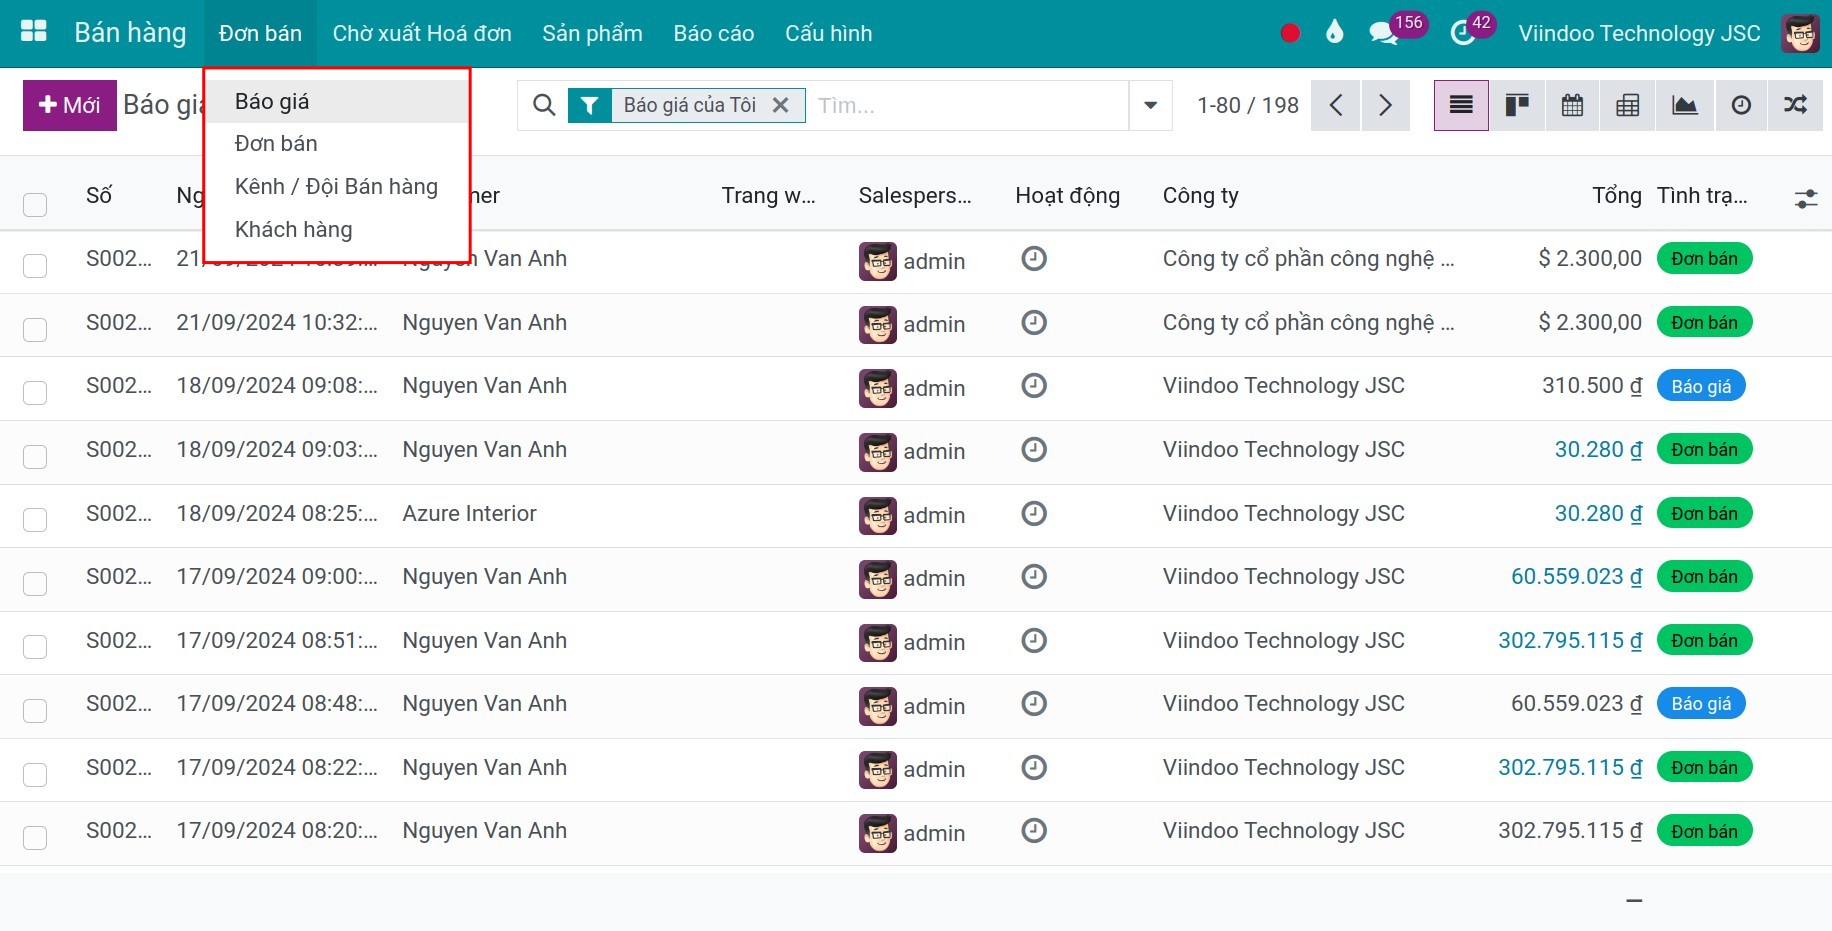Screen dimensions: 1832x931
Task: Click the search input field
Action: pyautogui.click(x=965, y=105)
